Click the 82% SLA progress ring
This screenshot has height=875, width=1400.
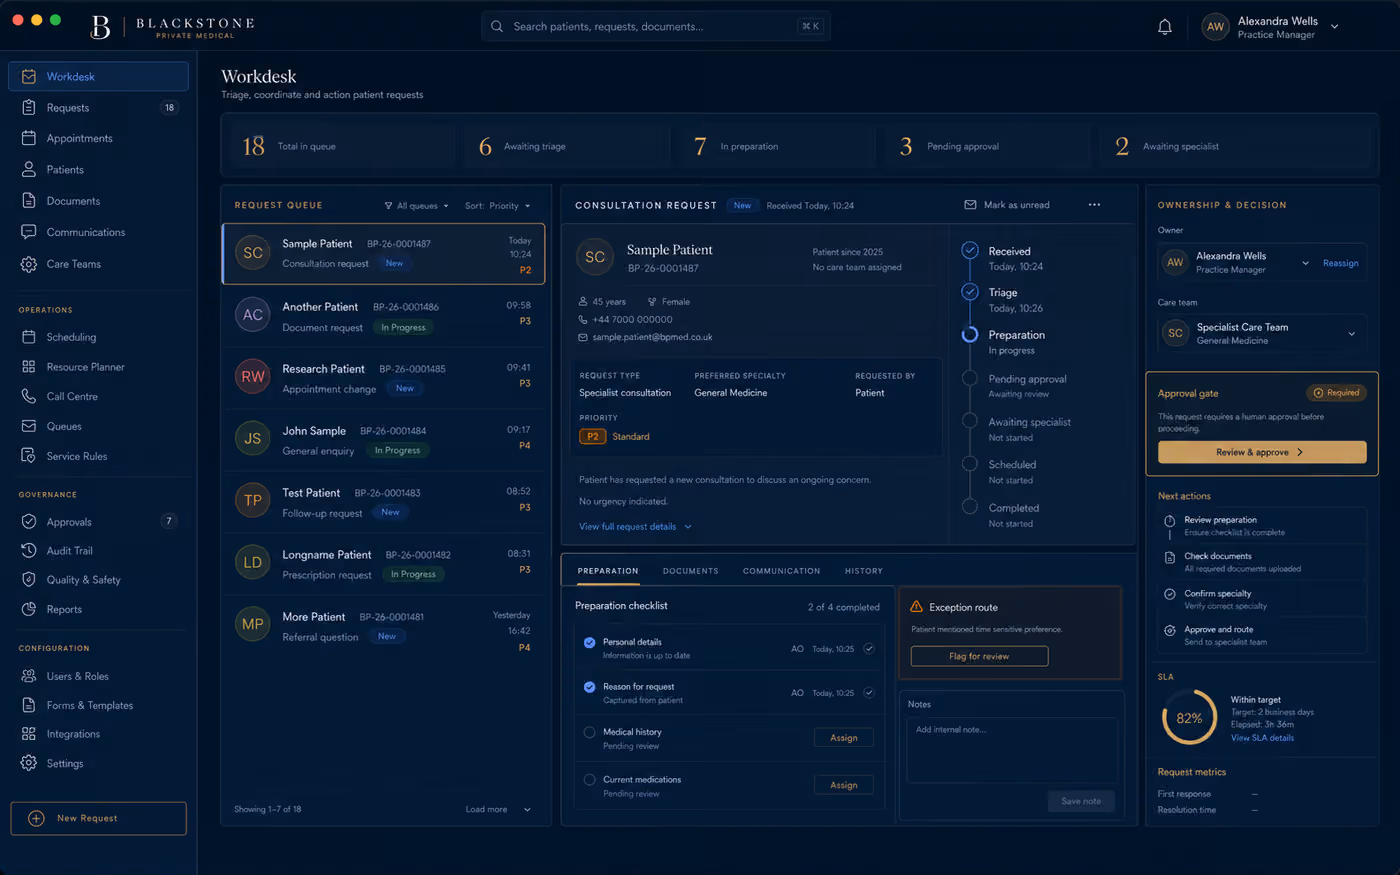1189,718
